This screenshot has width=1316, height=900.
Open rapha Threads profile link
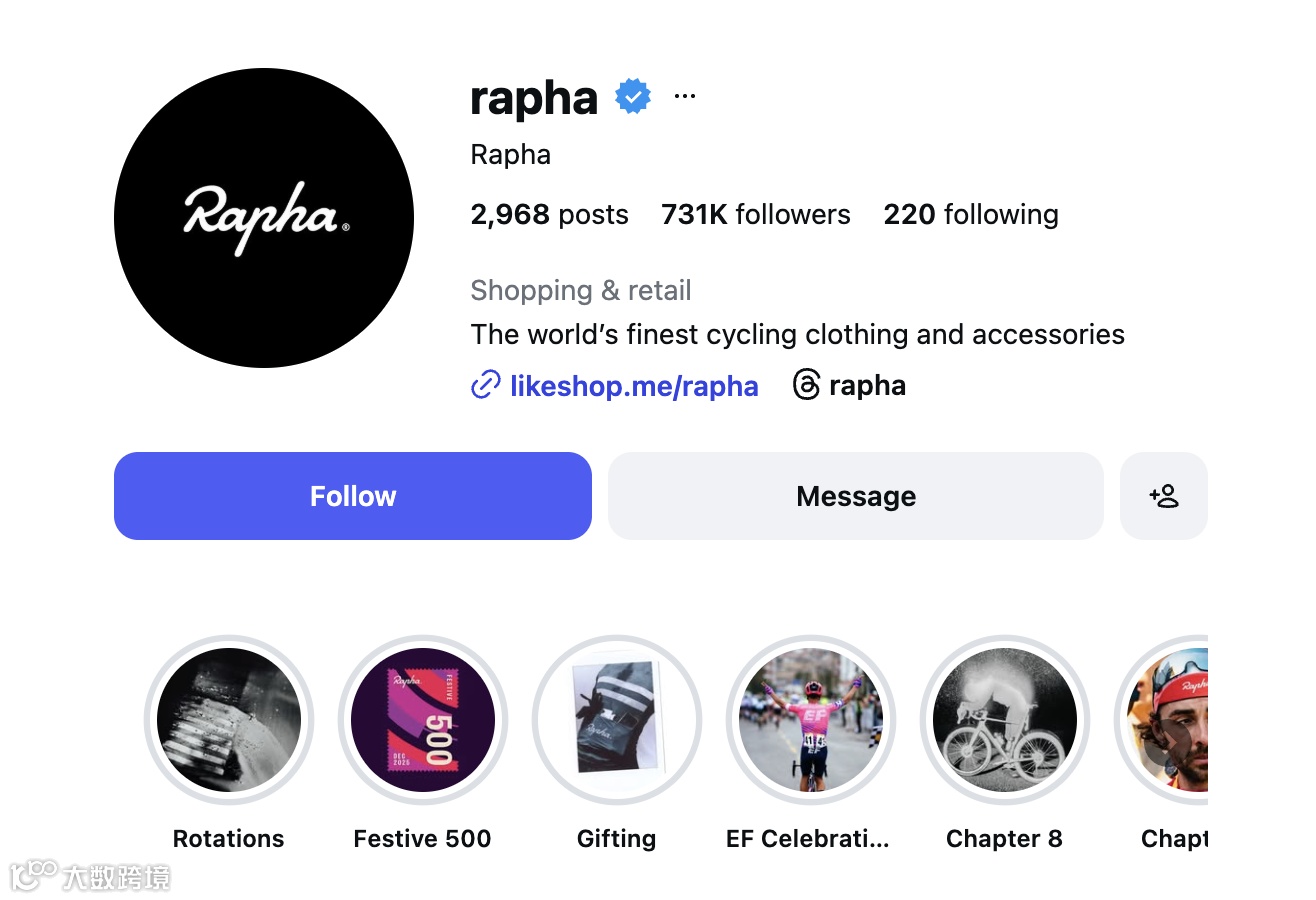click(x=867, y=386)
